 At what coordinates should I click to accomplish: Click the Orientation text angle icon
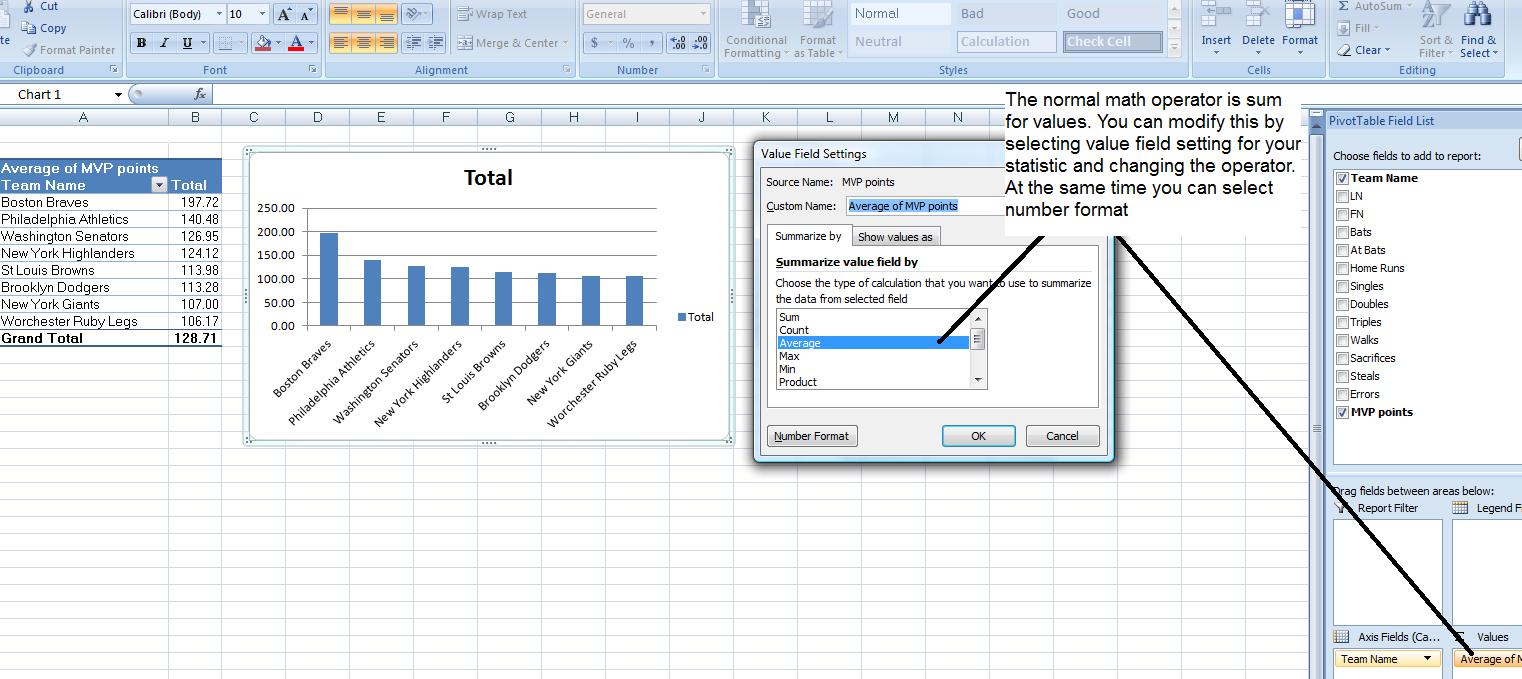coord(412,14)
